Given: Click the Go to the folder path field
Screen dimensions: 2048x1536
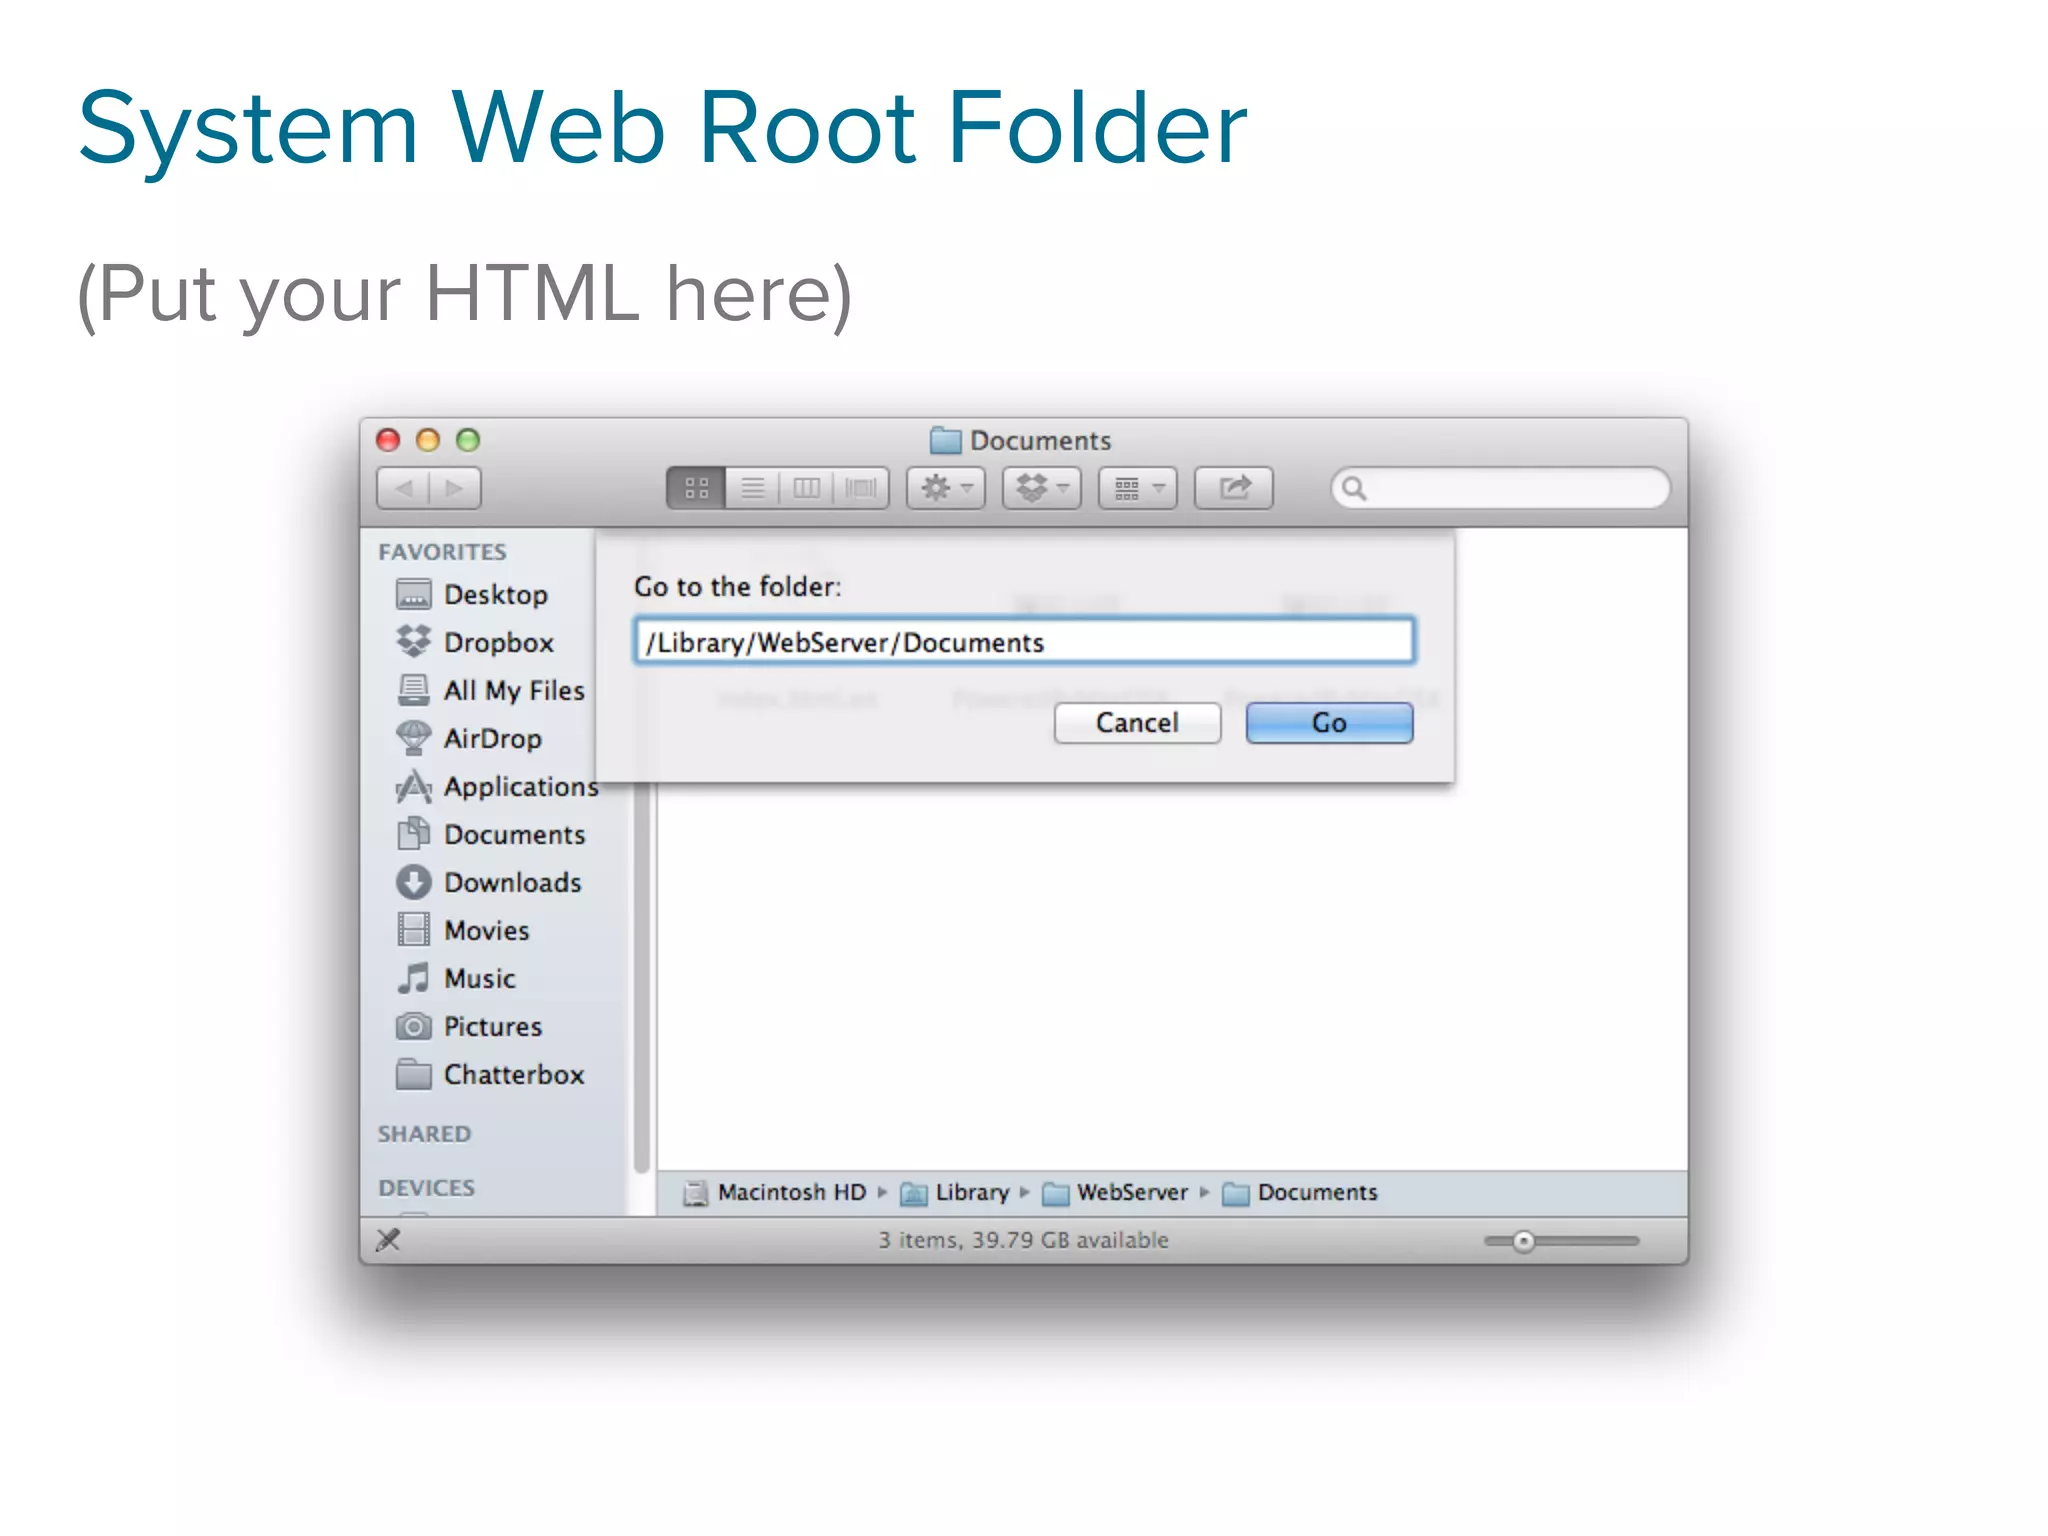Looking at the screenshot, I should (1024, 641).
